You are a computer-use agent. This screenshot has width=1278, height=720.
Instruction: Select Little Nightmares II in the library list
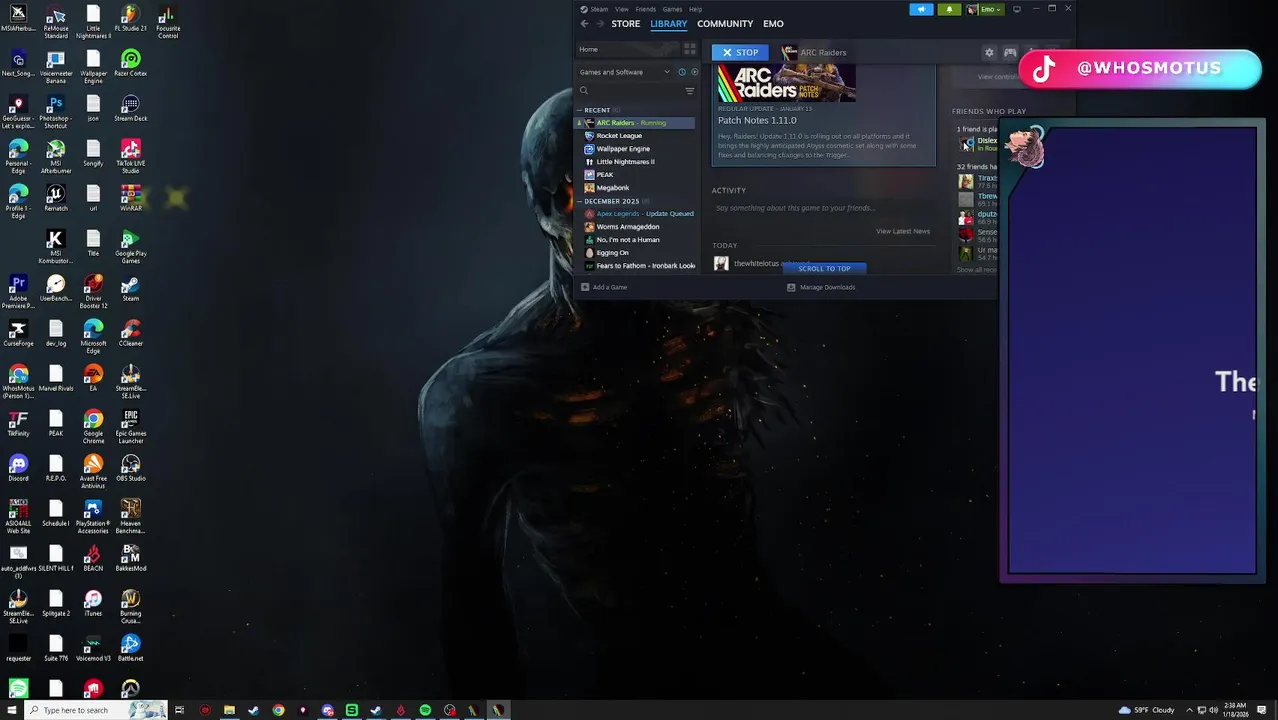click(635, 162)
